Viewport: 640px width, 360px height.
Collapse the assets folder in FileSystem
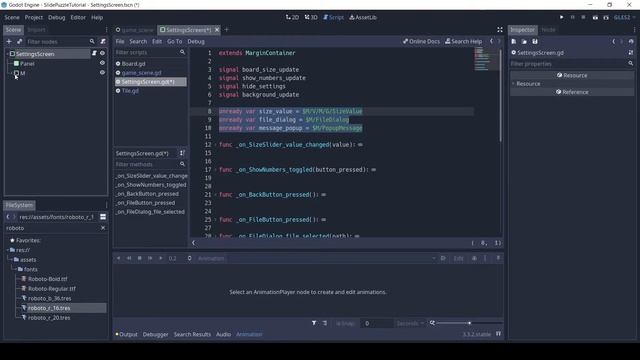(x=12, y=260)
